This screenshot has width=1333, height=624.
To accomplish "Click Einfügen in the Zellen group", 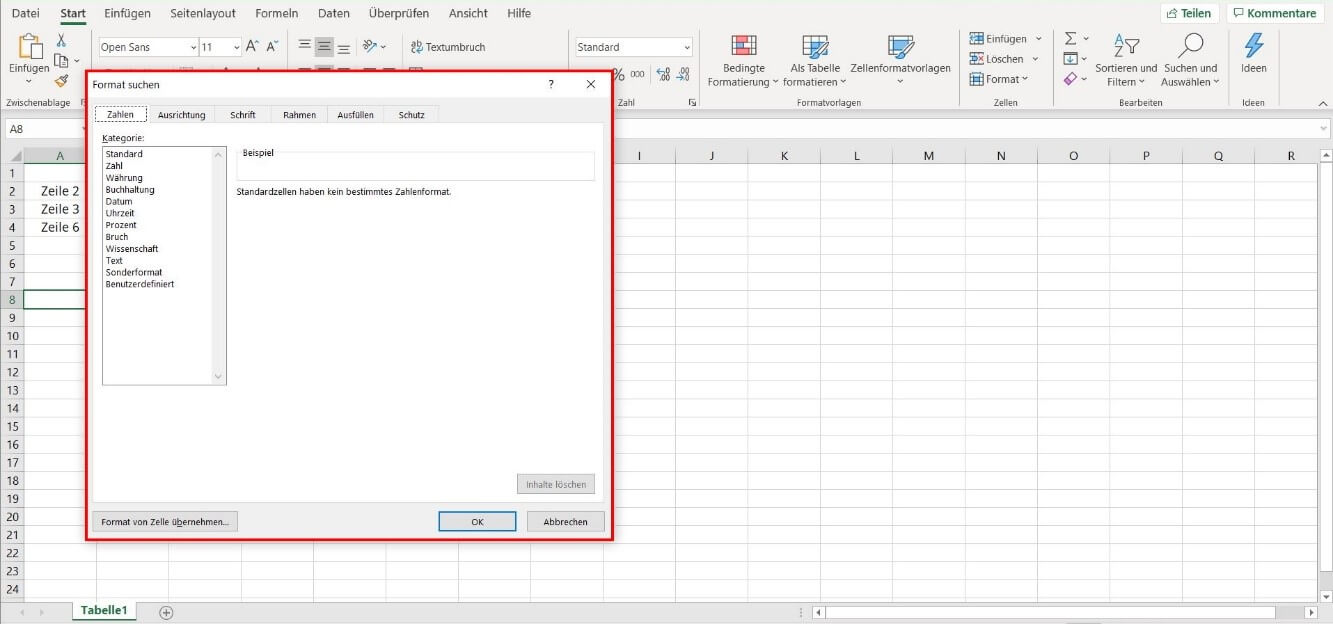I will 1004,39.
